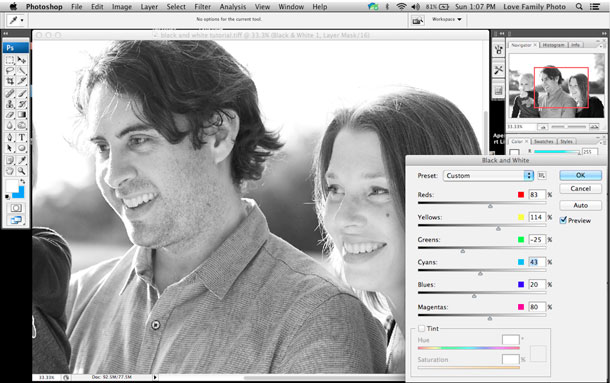Select the Magic Wand tool

pyautogui.click(x=22, y=70)
